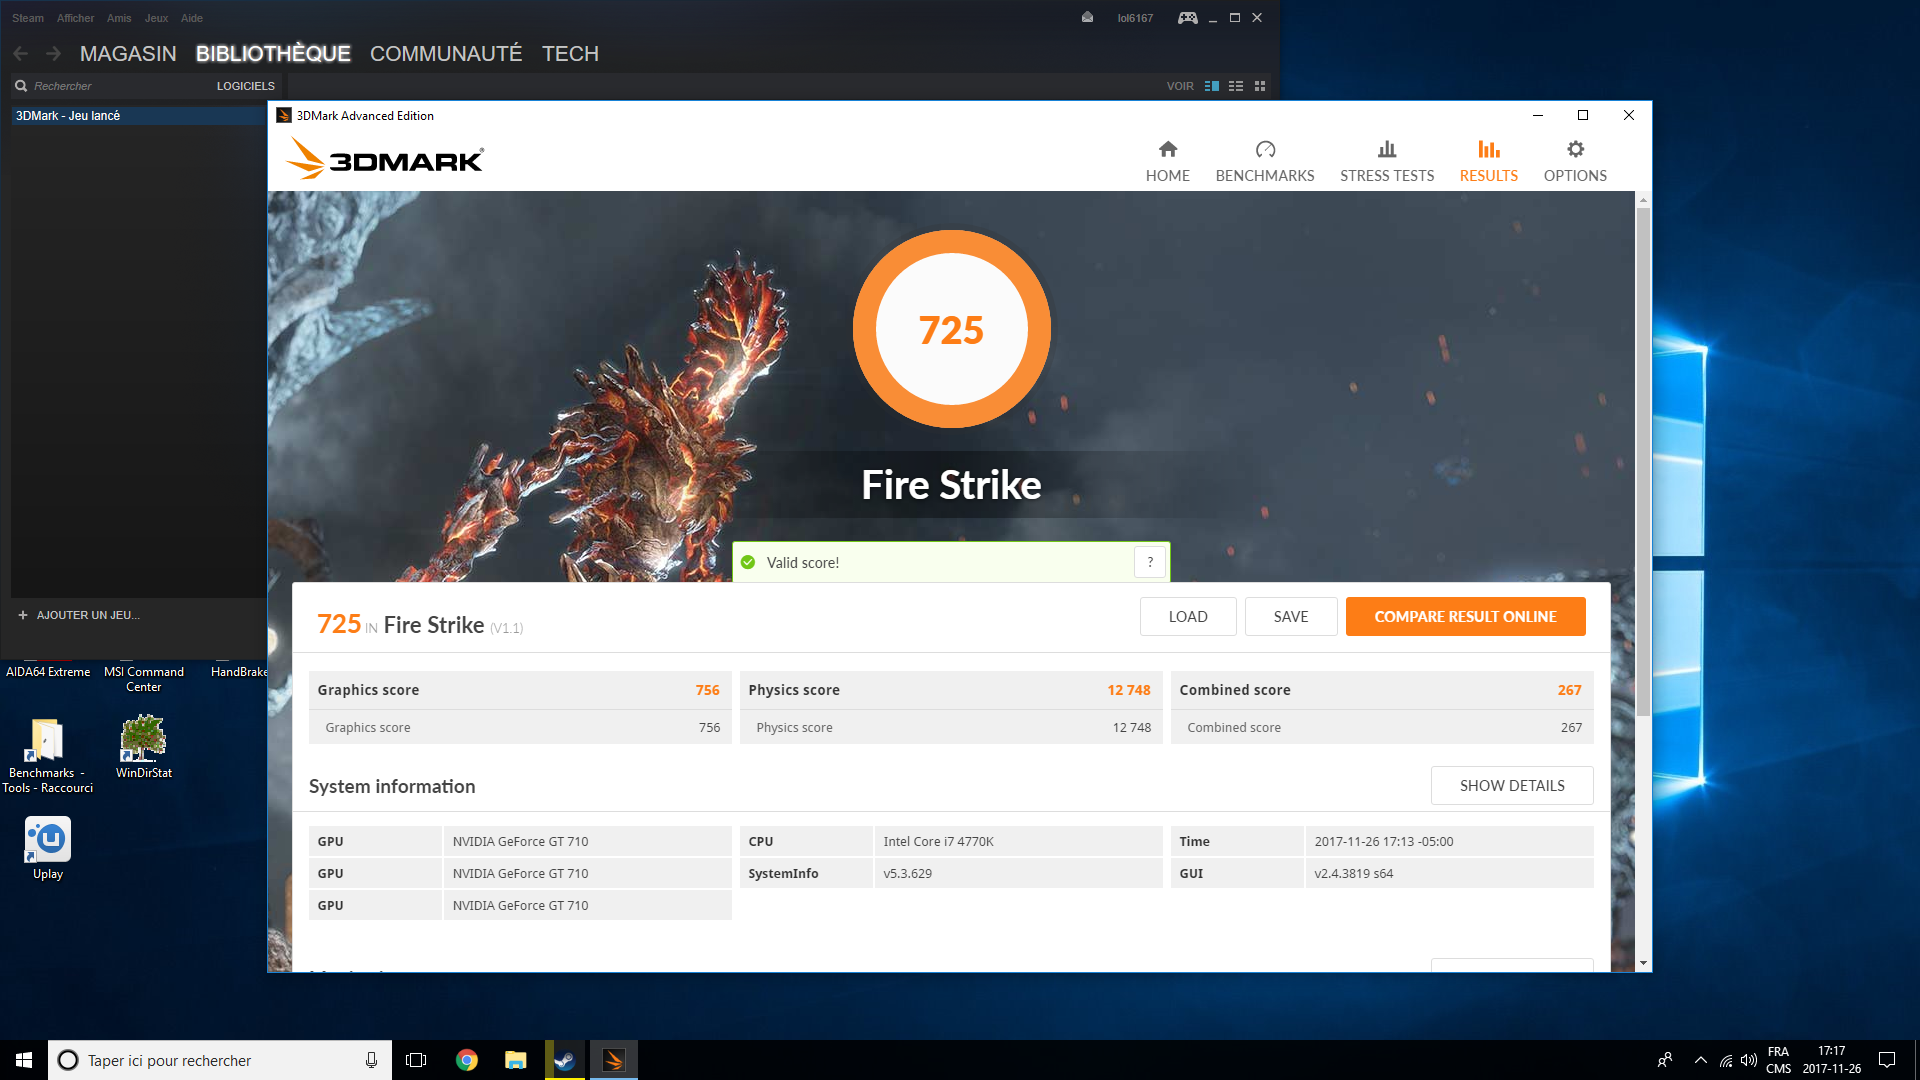Select 3DMark - Jeu lancé in Steam library
This screenshot has width=1920, height=1080.
138,116
